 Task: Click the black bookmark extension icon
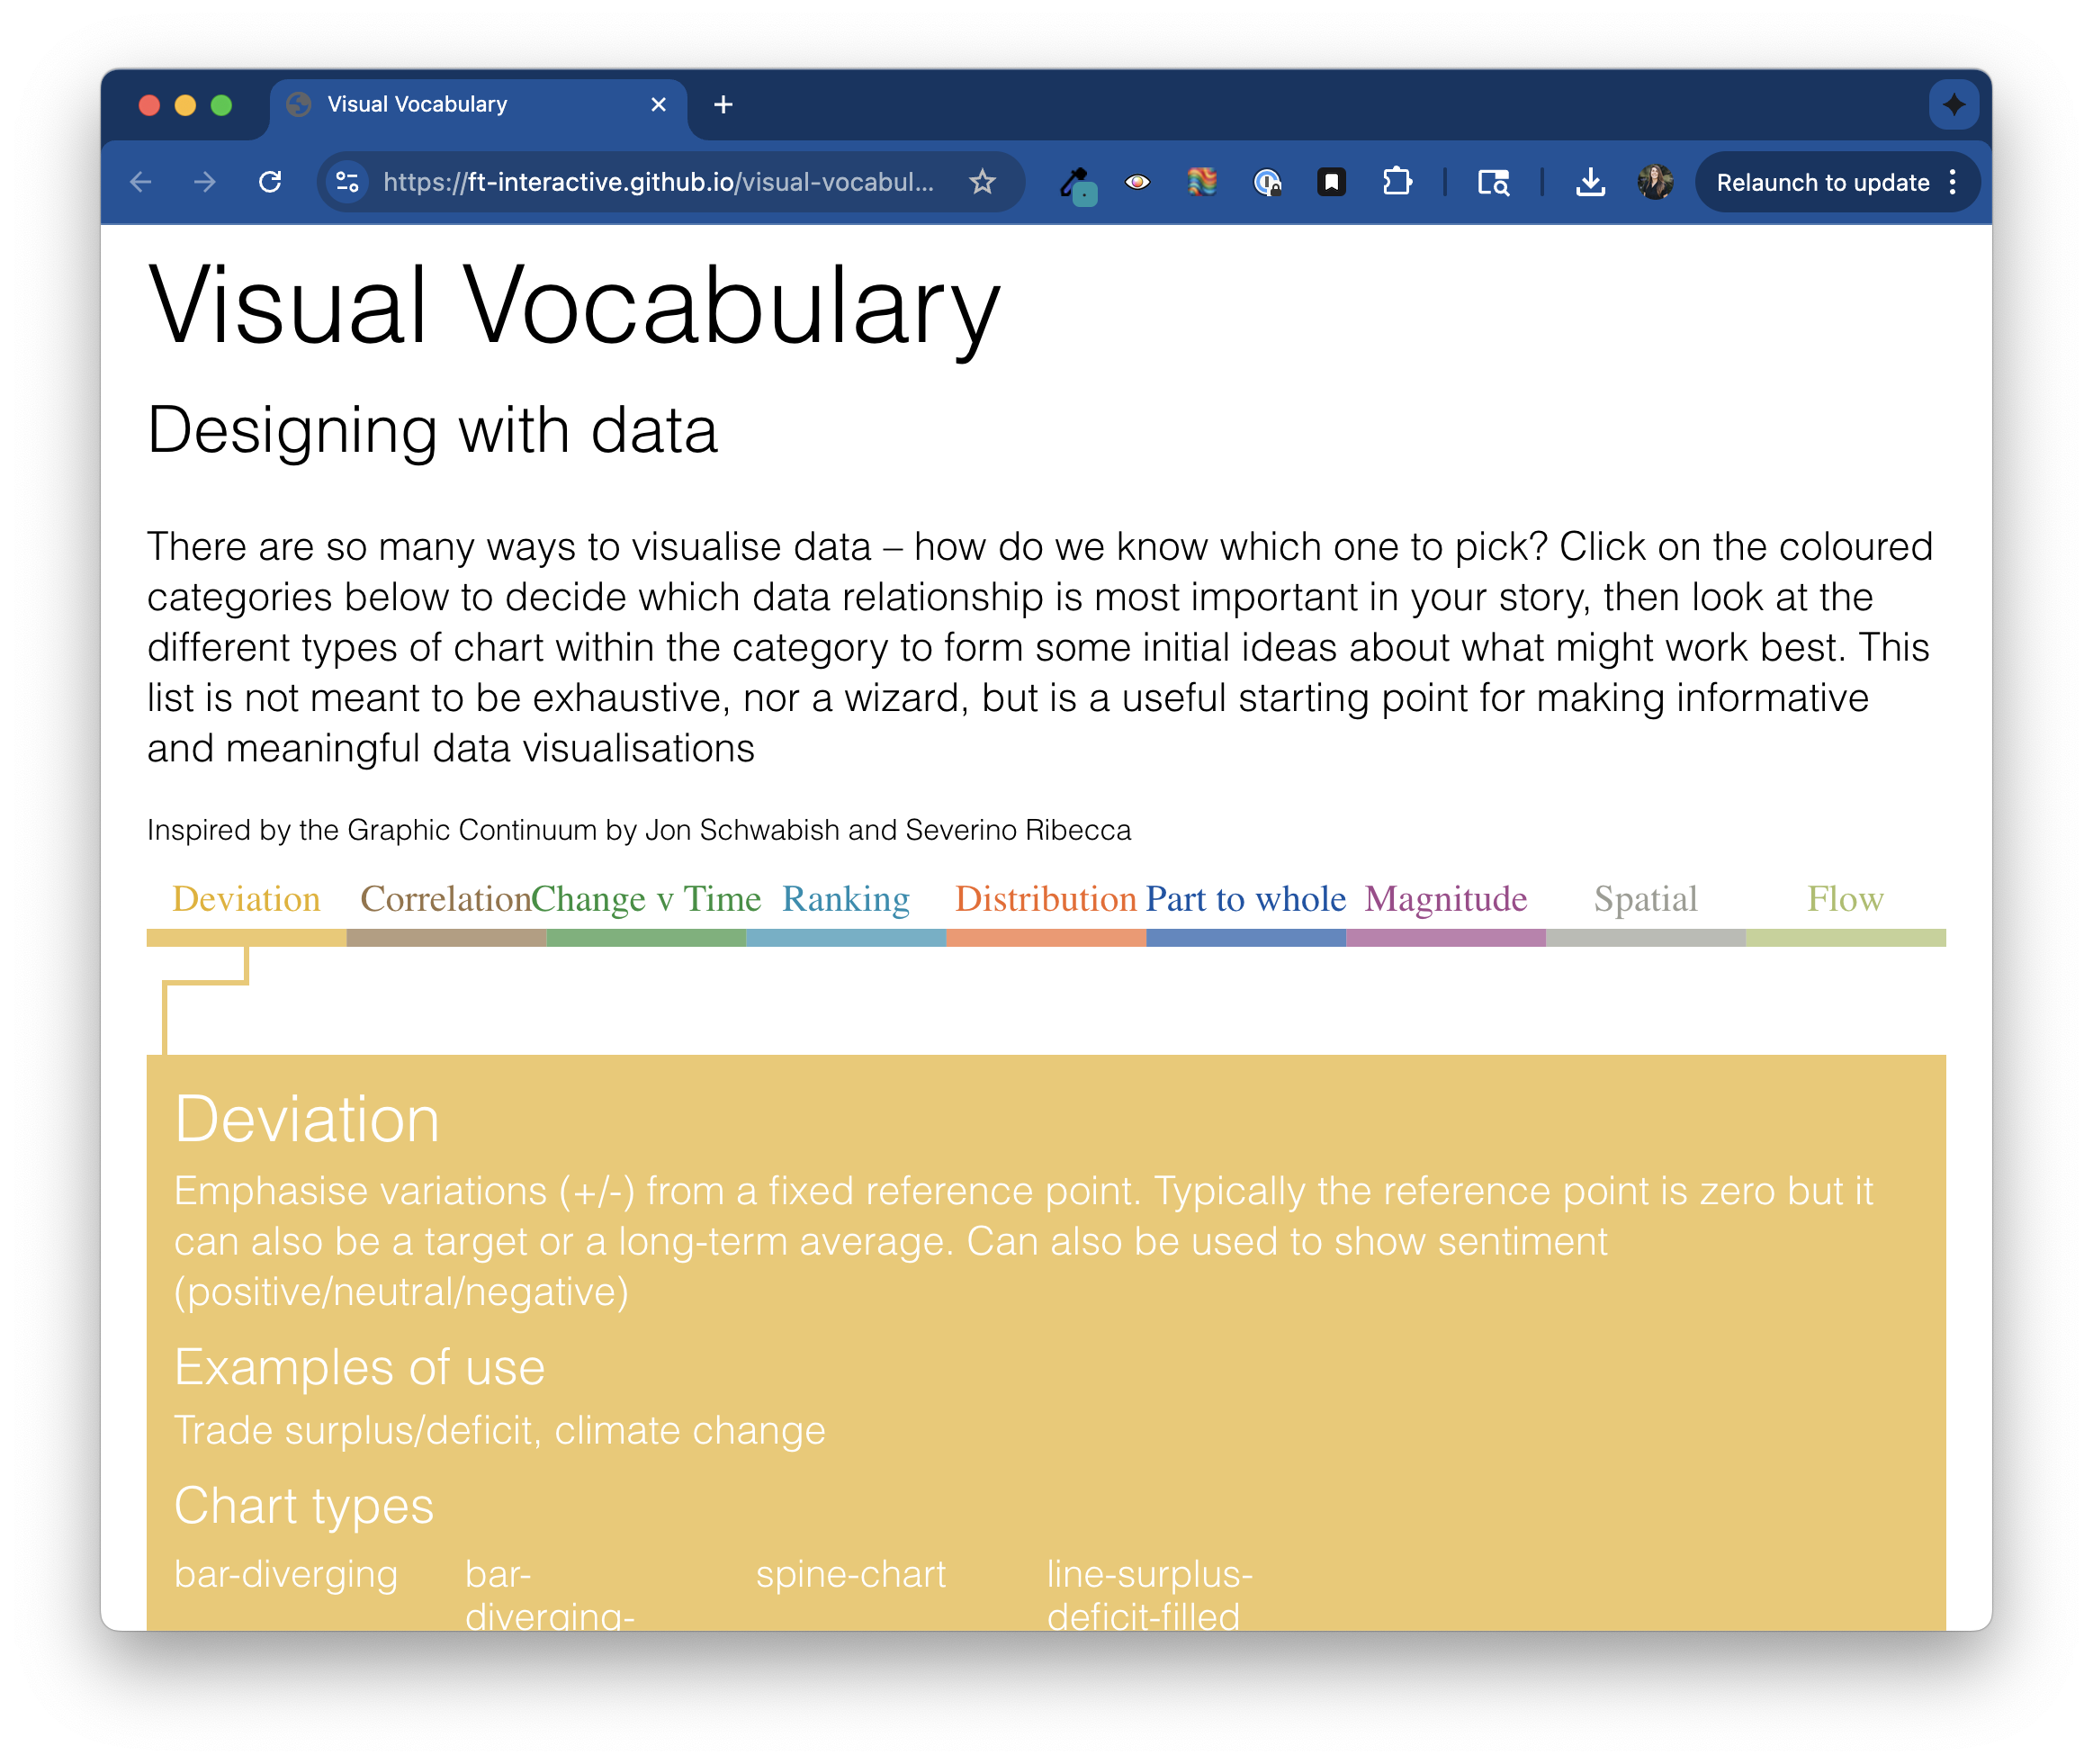point(1331,182)
